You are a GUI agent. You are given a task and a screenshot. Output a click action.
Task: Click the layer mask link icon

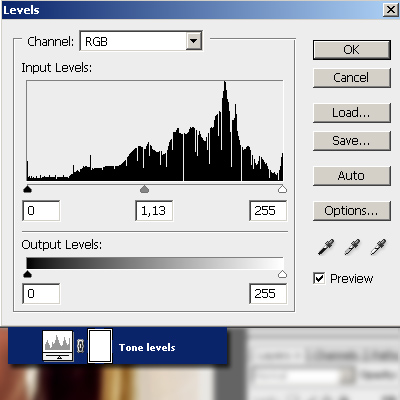coord(80,346)
